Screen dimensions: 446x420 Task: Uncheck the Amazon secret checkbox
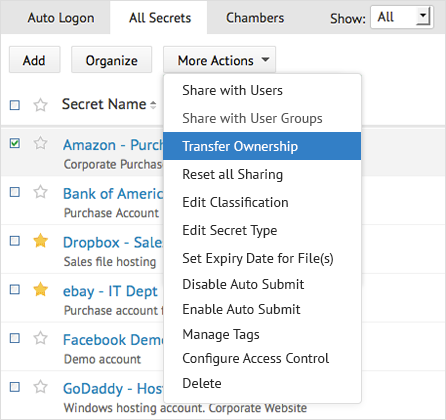click(15, 143)
